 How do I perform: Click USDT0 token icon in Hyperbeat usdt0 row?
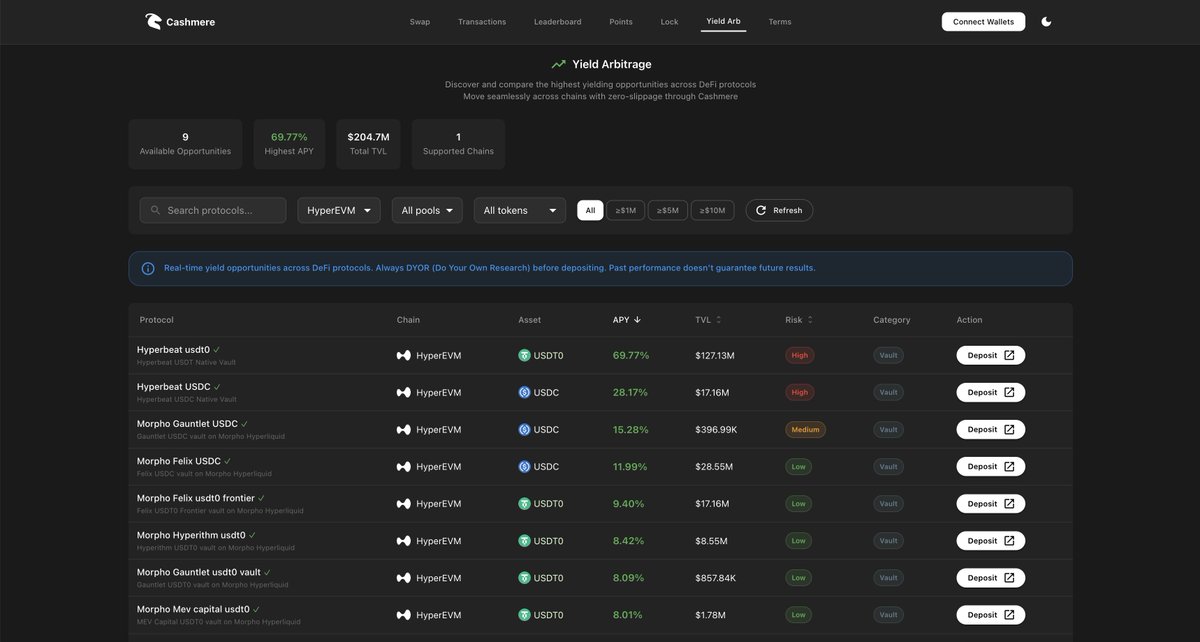click(x=524, y=355)
